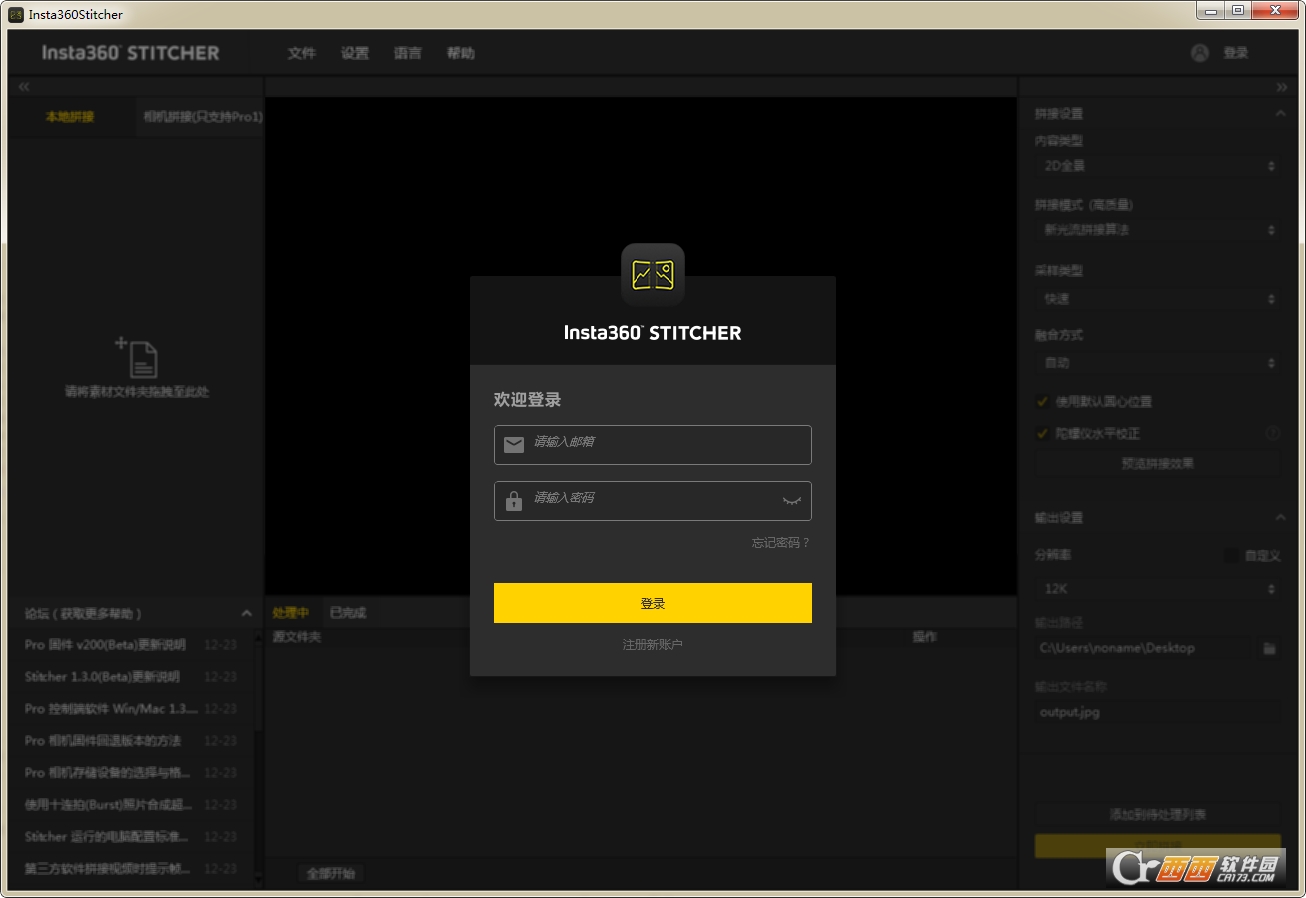1306x898 pixels.
Task: Click the Insta360 STITCHER header logo
Action: point(130,53)
